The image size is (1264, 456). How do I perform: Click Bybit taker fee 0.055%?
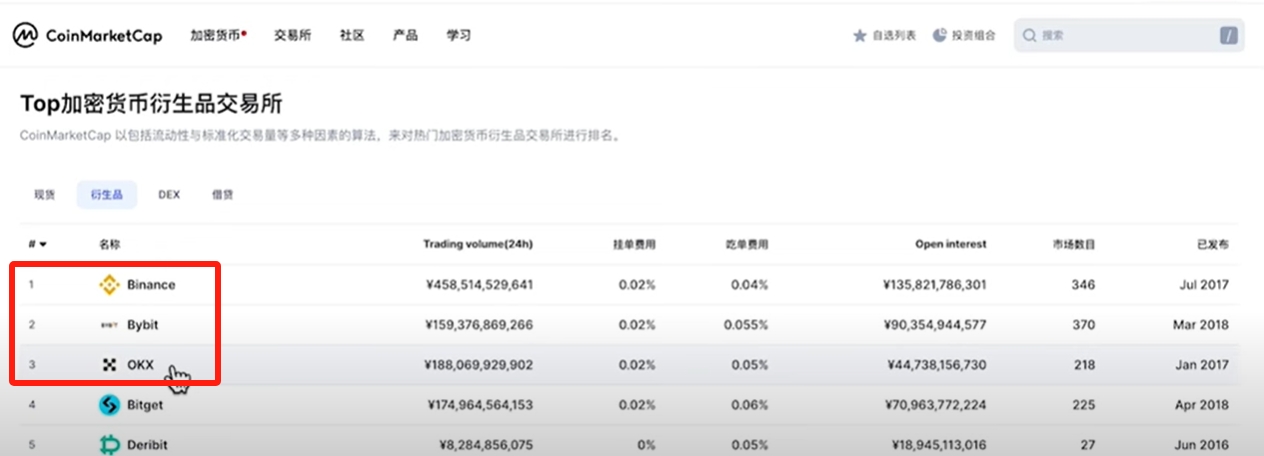pyautogui.click(x=746, y=325)
